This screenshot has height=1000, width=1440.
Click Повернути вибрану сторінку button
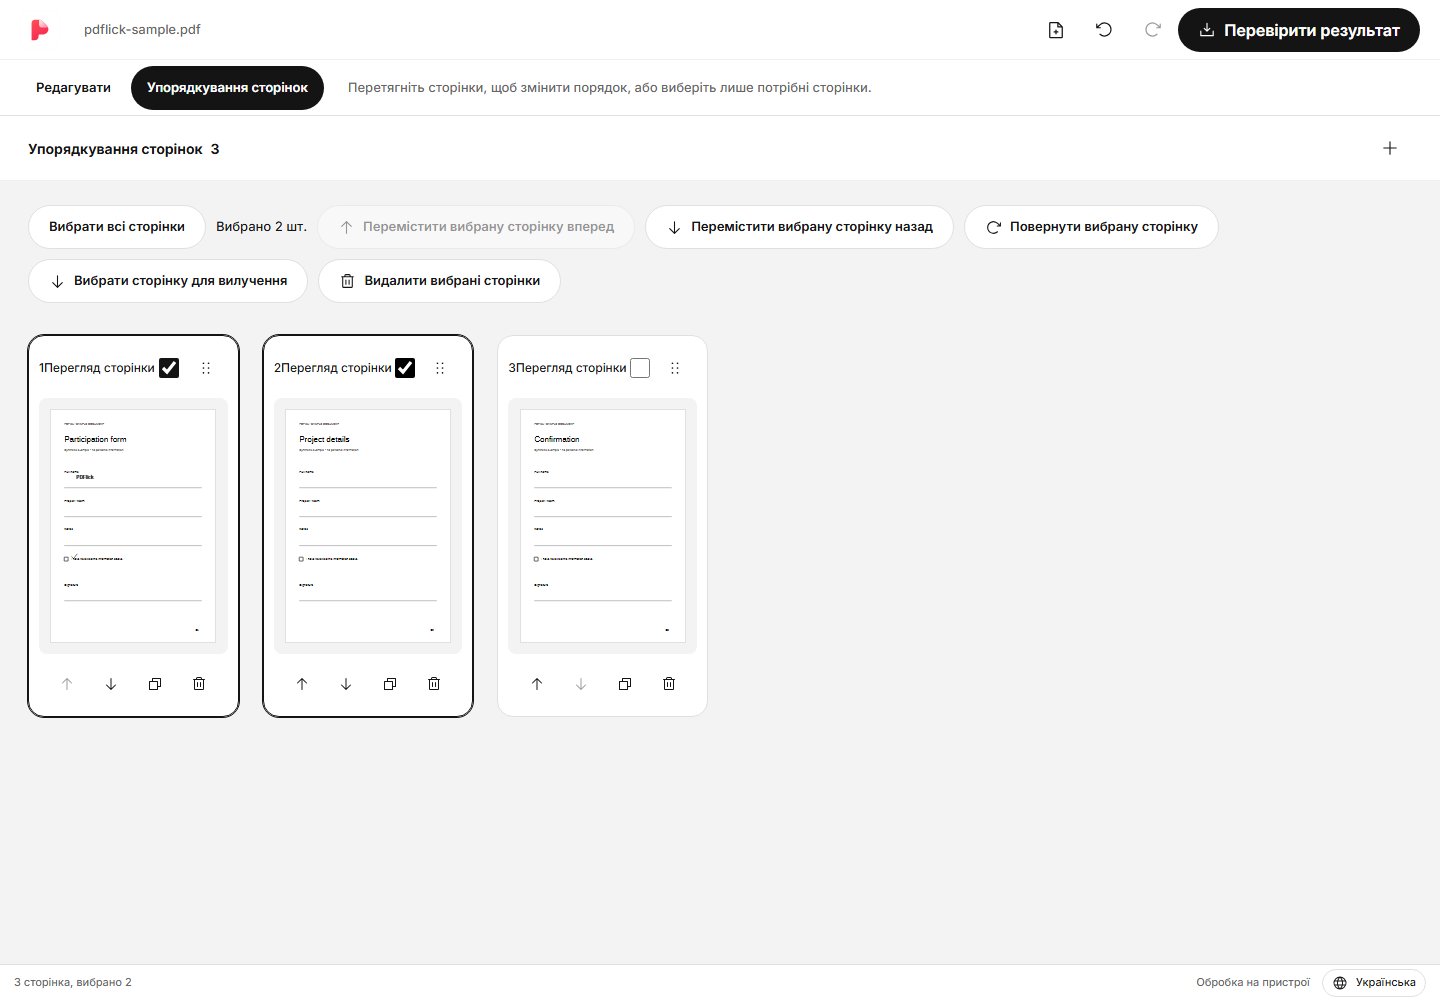pyautogui.click(x=1091, y=227)
